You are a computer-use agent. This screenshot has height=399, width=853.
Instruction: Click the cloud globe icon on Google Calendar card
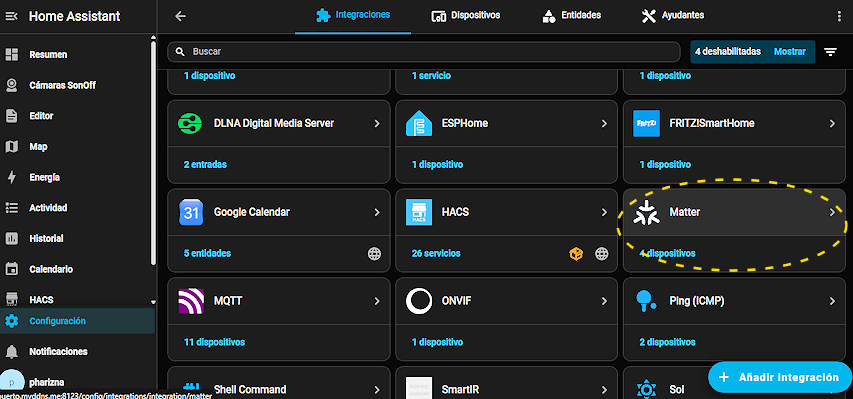(x=374, y=254)
